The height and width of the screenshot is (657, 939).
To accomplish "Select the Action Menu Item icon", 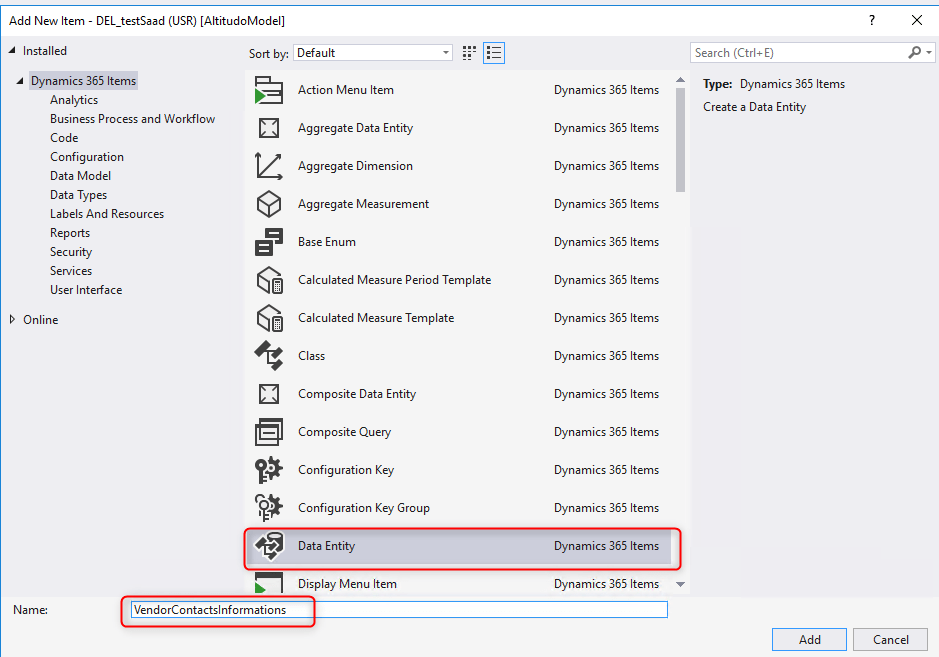I will (269, 90).
